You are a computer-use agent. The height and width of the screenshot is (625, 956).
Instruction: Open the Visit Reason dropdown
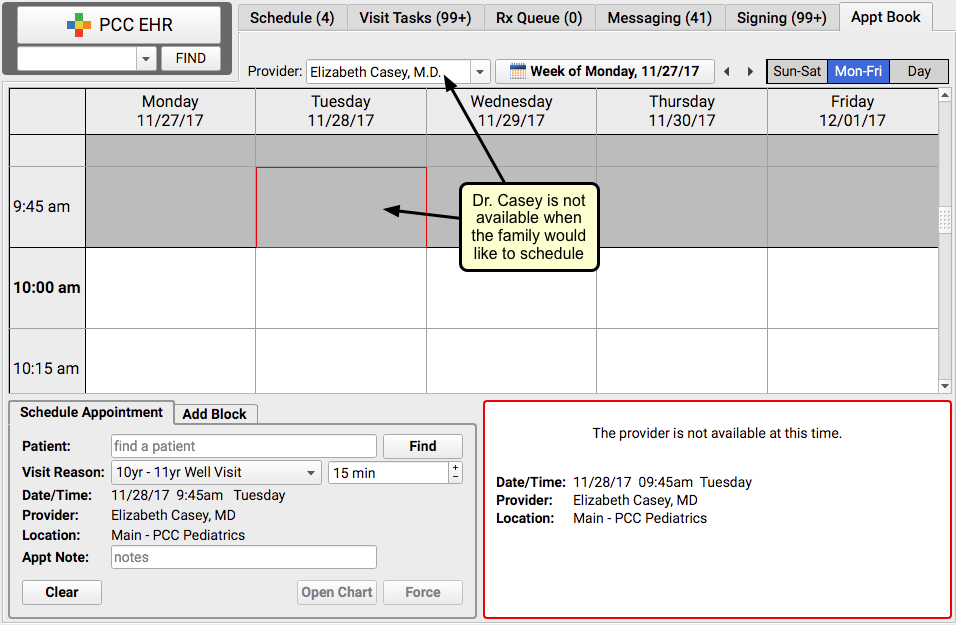click(216, 473)
